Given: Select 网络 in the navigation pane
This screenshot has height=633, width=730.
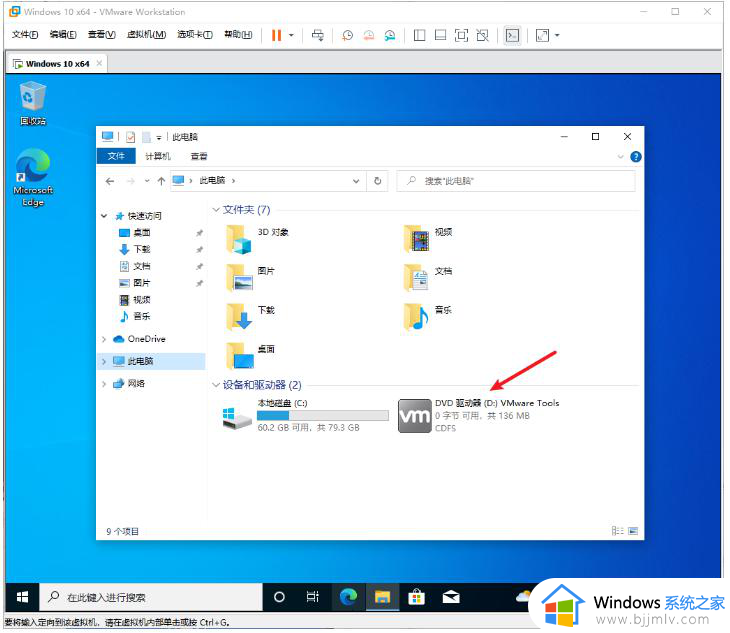Looking at the screenshot, I should point(136,384).
